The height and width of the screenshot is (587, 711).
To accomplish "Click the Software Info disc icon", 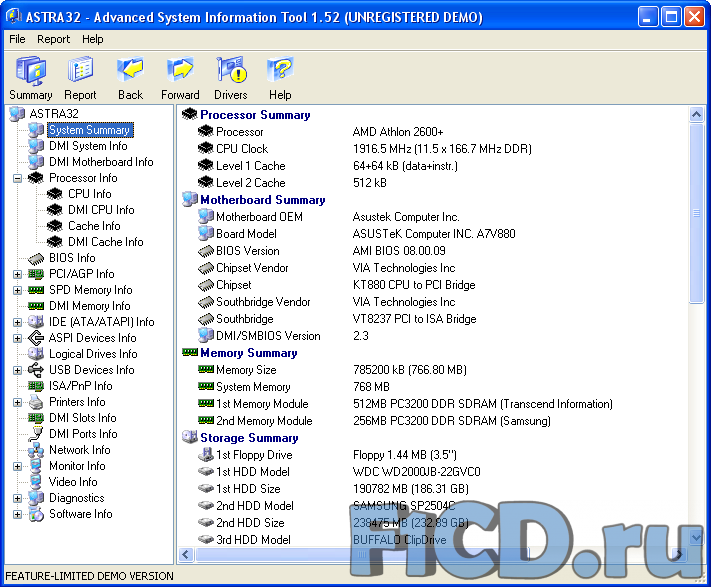I will click(x=36, y=514).
